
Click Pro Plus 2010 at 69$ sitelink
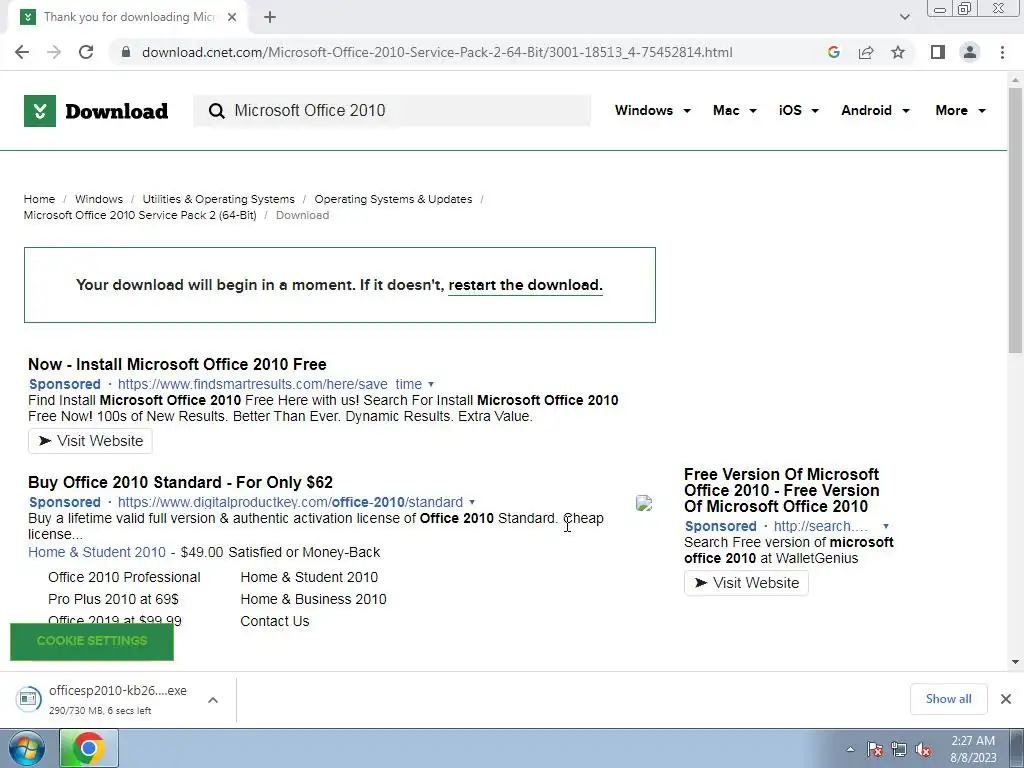(x=113, y=600)
